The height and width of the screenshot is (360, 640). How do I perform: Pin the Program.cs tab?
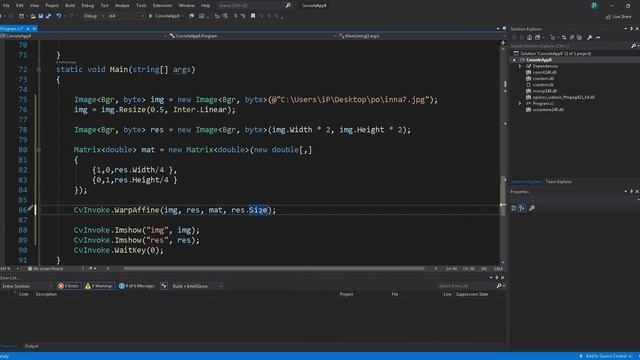[x=28, y=29]
